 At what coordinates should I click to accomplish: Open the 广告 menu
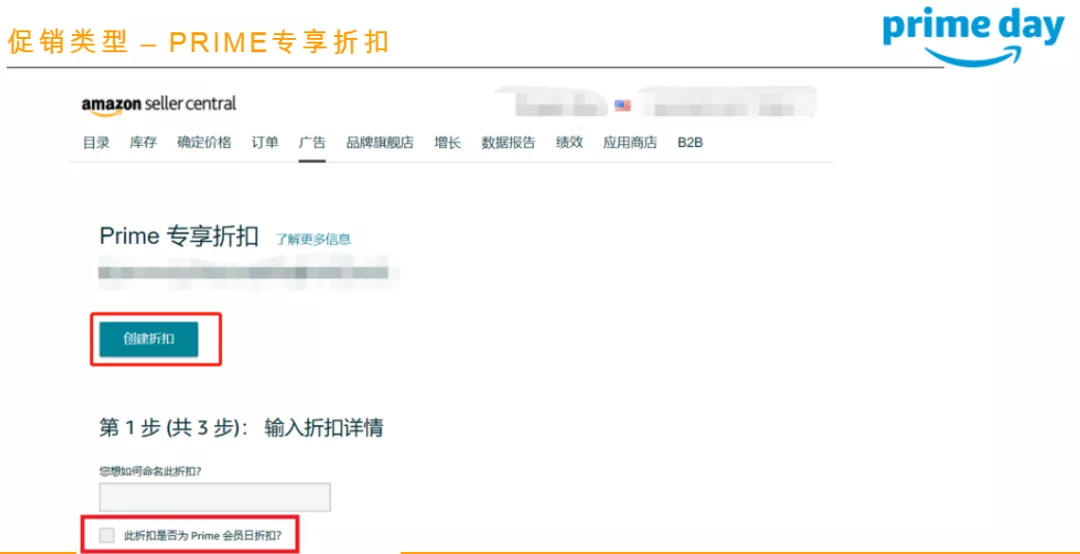312,143
